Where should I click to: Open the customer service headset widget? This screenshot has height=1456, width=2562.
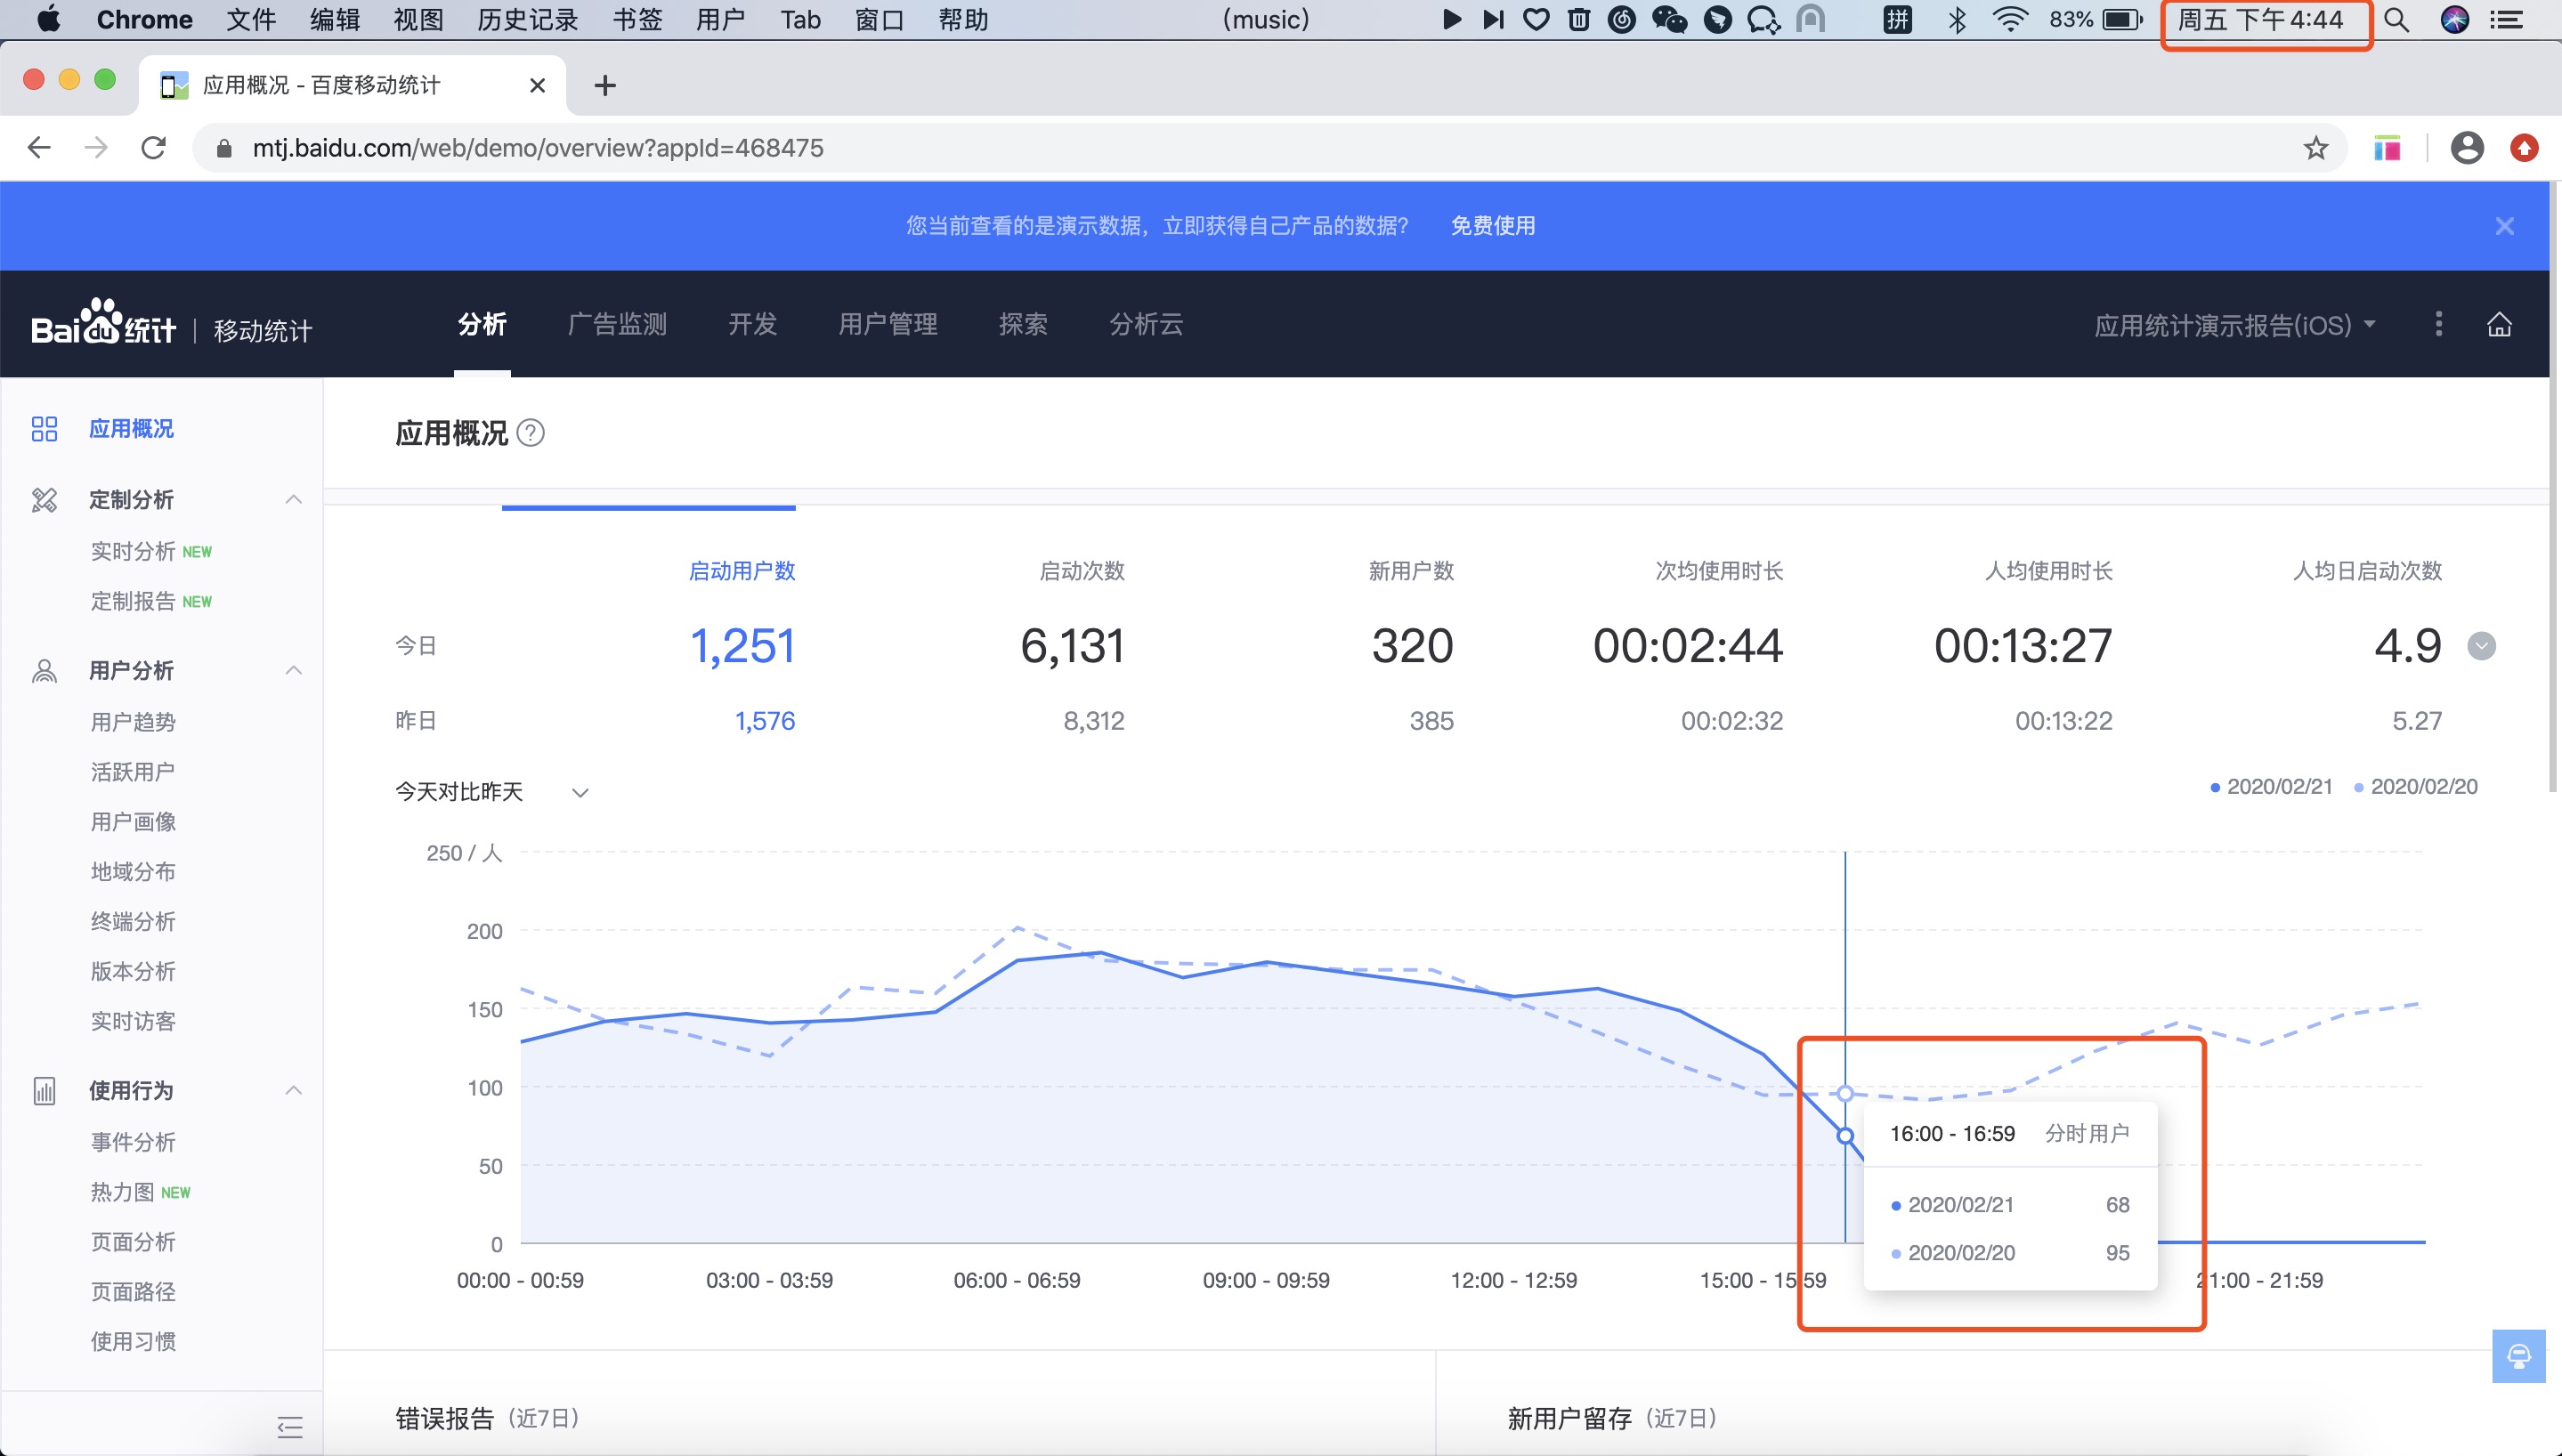(x=2518, y=1356)
